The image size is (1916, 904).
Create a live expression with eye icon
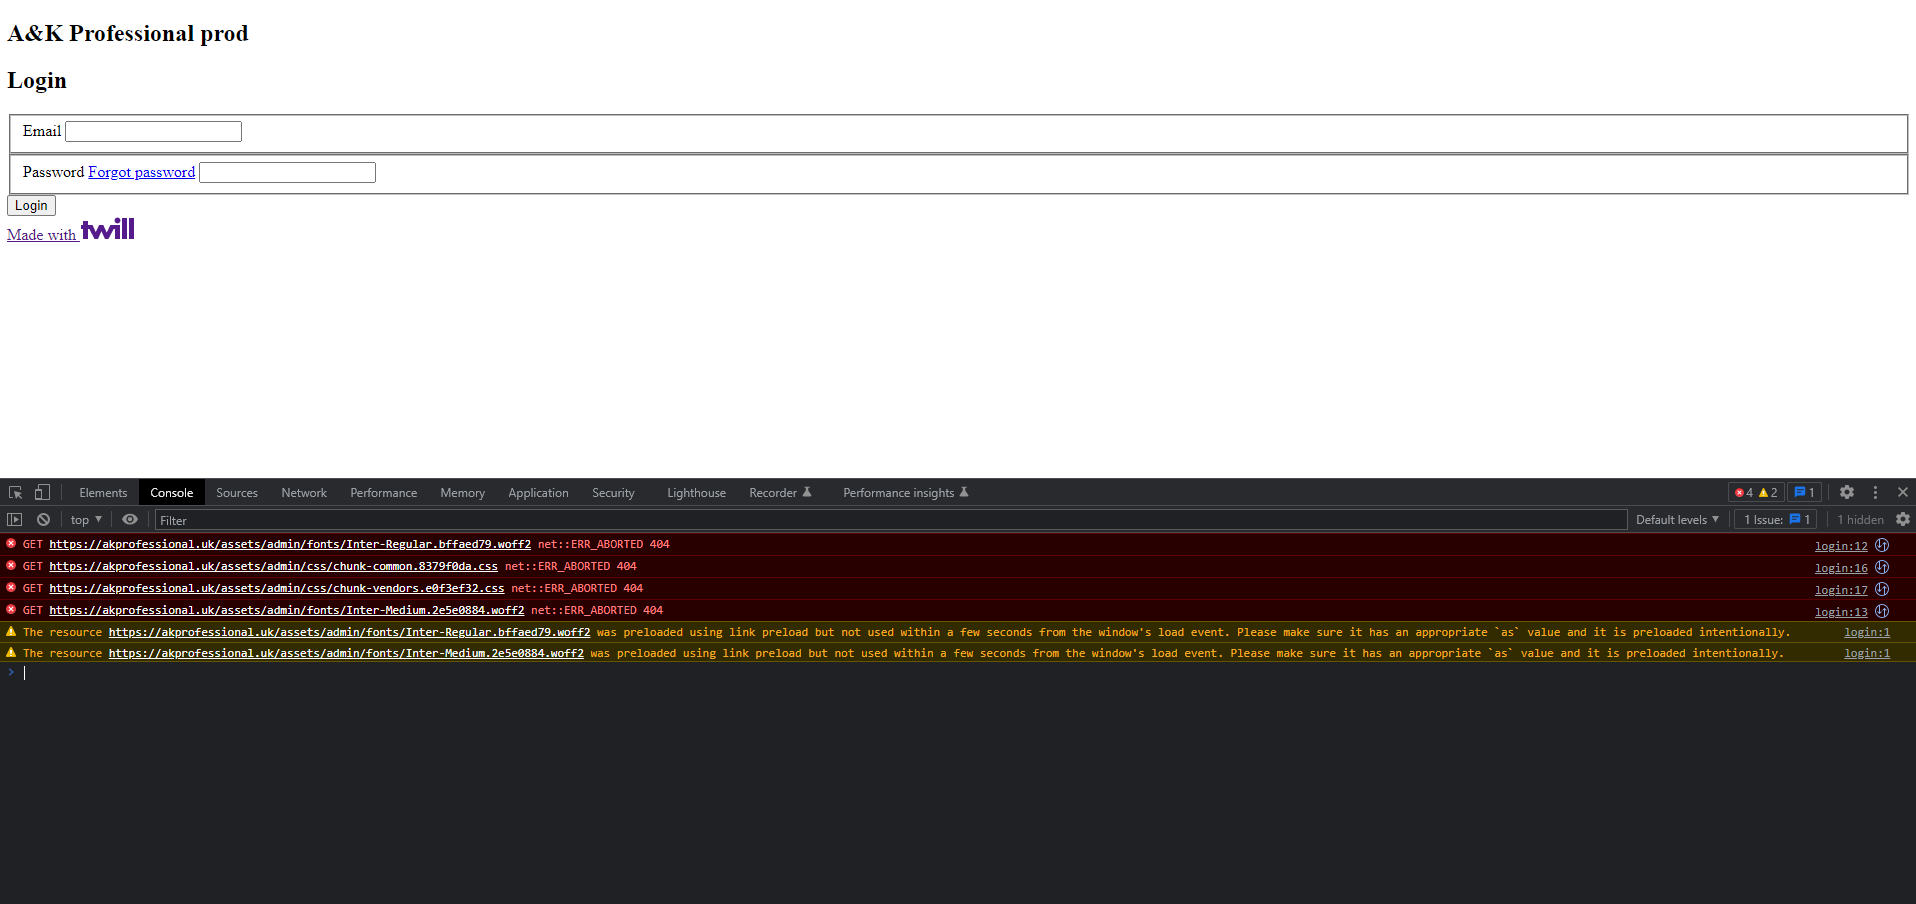(130, 520)
